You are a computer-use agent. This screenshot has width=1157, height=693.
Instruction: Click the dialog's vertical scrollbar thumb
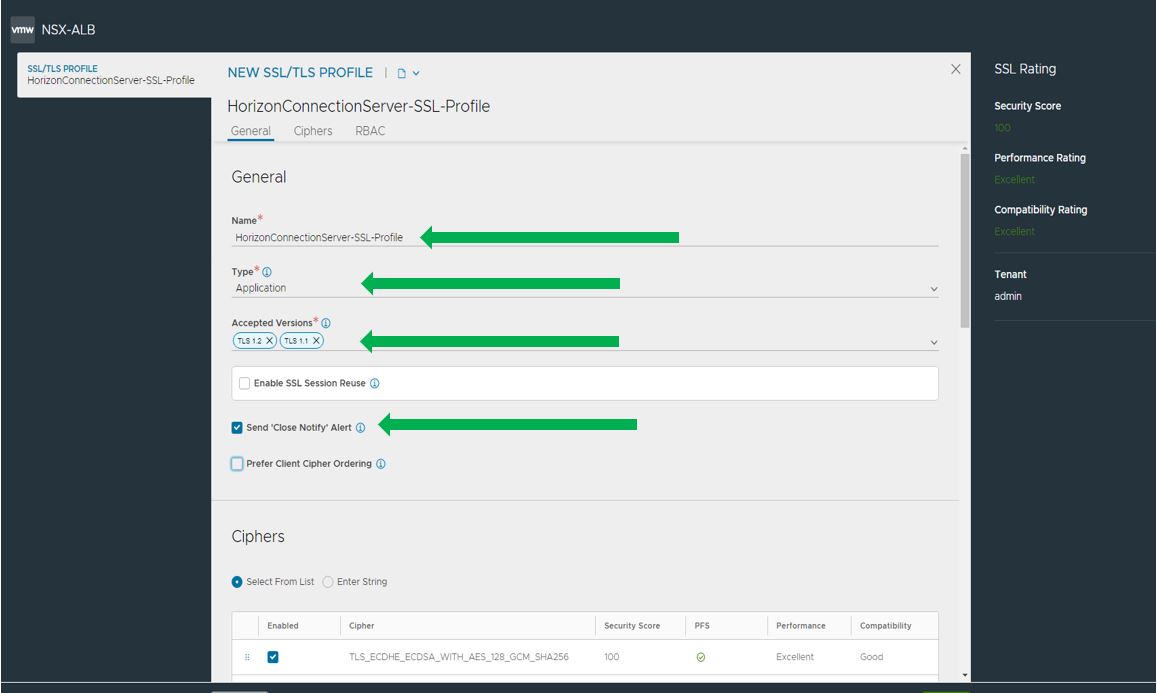pos(965,241)
